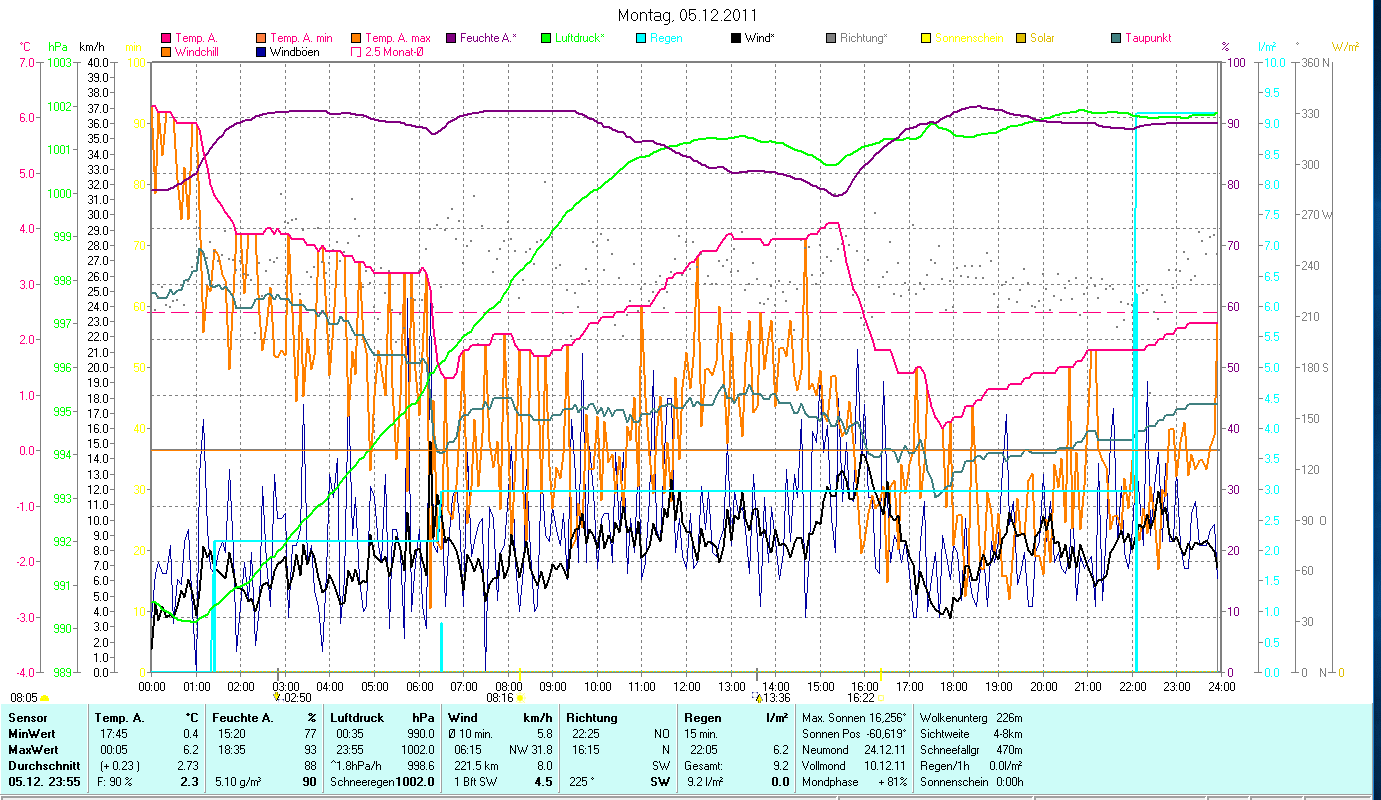Click the sun icon beside 08:05
The height and width of the screenshot is (800, 1381).
44,698
